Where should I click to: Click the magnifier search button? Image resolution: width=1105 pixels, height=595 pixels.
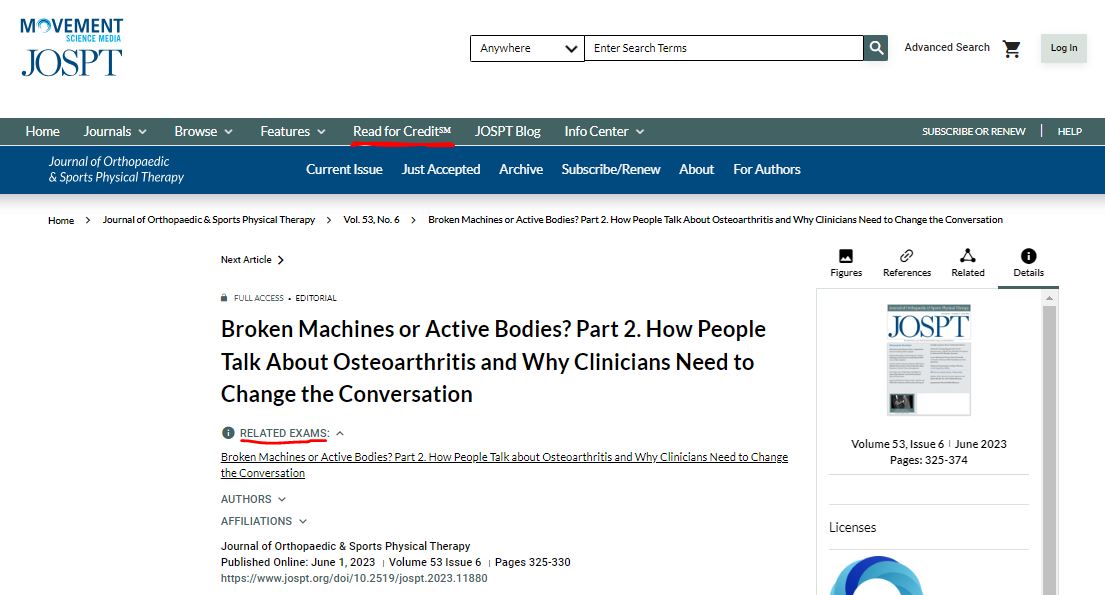click(x=876, y=48)
